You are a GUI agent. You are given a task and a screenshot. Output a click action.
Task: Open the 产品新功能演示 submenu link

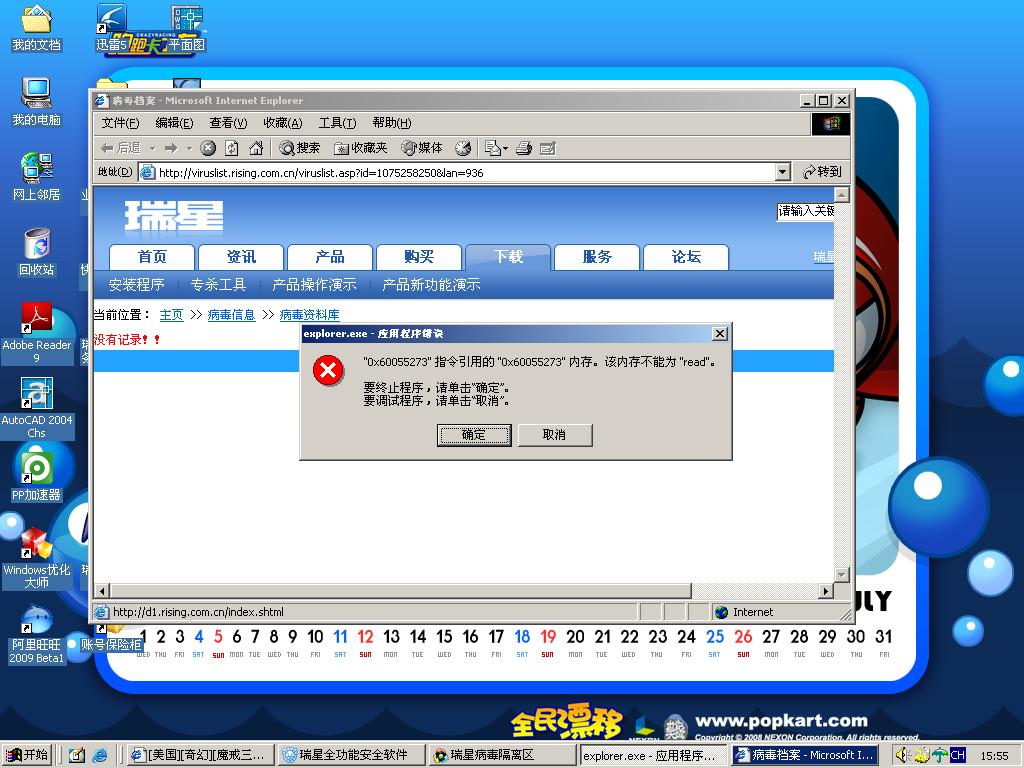point(431,285)
